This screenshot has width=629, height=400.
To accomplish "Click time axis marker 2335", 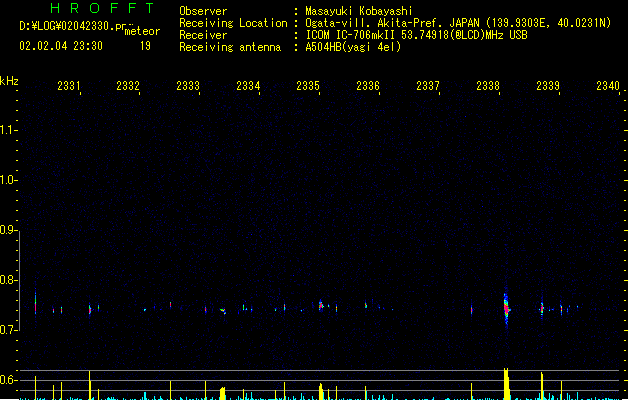I will (308, 86).
